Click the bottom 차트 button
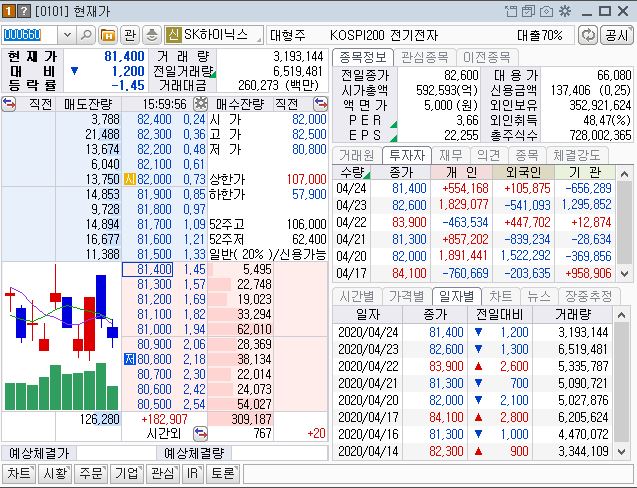 pyautogui.click(x=19, y=473)
